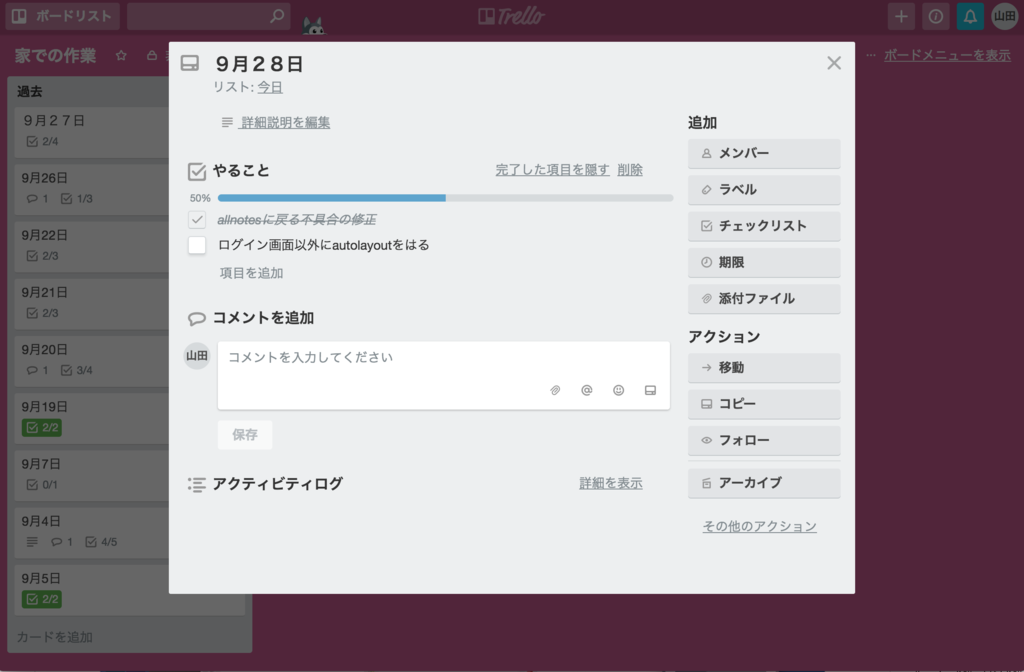Click the card title 9月28日
The image size is (1024, 672).
point(259,64)
